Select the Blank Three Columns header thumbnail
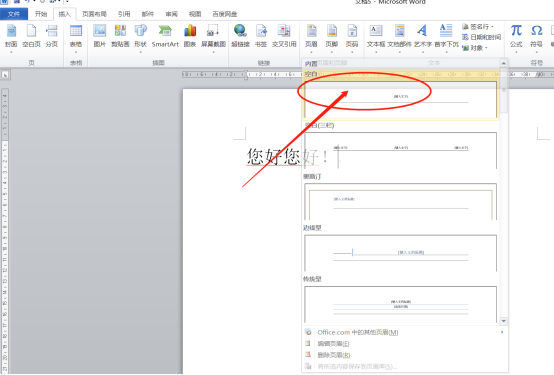554x375 pixels. tap(400, 151)
